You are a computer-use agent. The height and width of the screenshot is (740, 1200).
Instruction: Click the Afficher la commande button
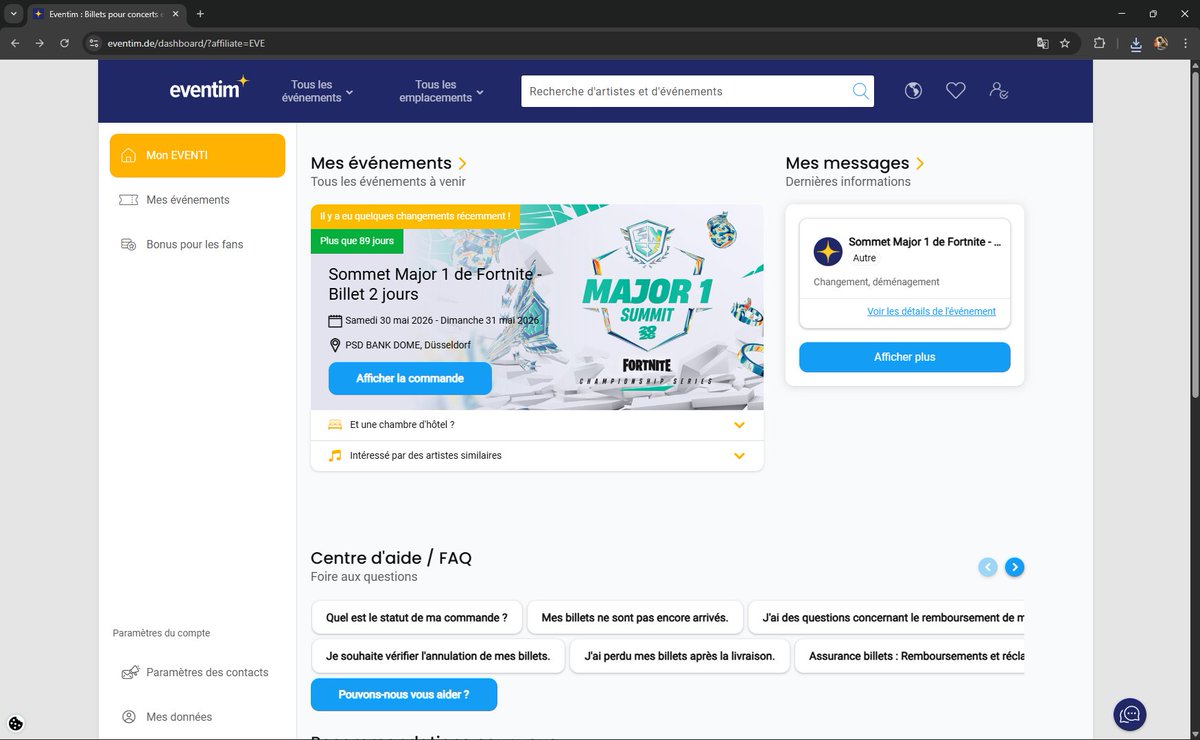coord(410,379)
